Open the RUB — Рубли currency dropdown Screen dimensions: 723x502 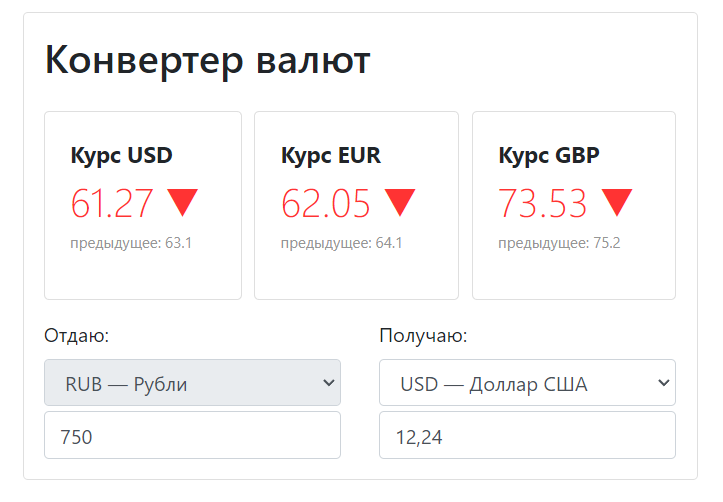[x=192, y=383]
